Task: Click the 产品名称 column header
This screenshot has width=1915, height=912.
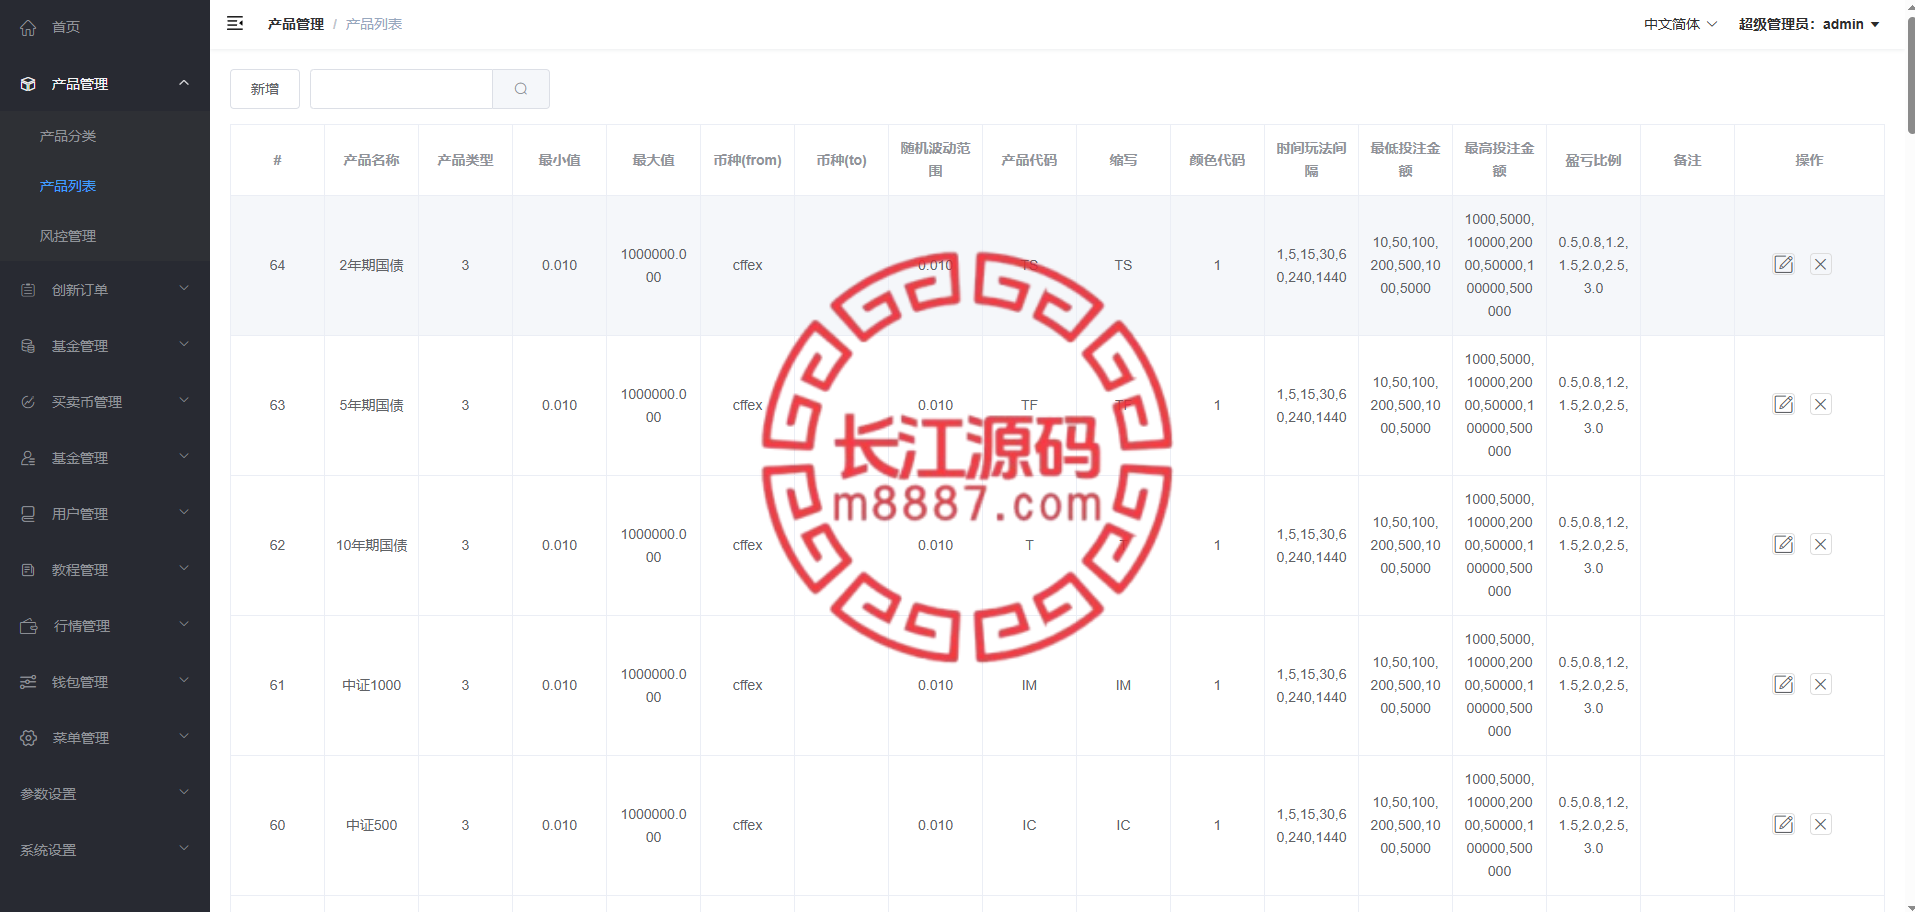Action: (371, 160)
